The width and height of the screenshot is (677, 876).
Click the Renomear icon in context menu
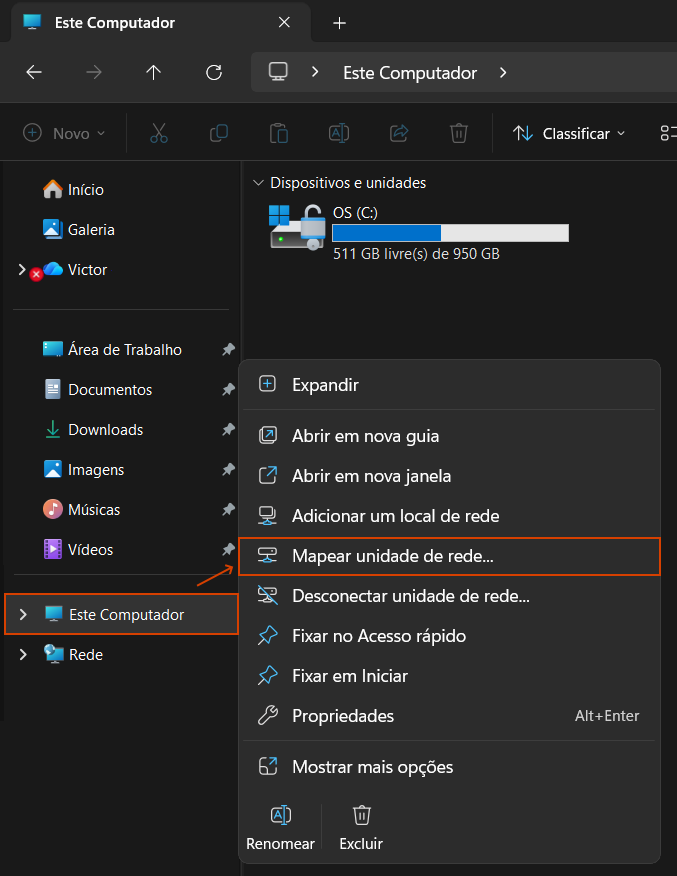point(280,815)
